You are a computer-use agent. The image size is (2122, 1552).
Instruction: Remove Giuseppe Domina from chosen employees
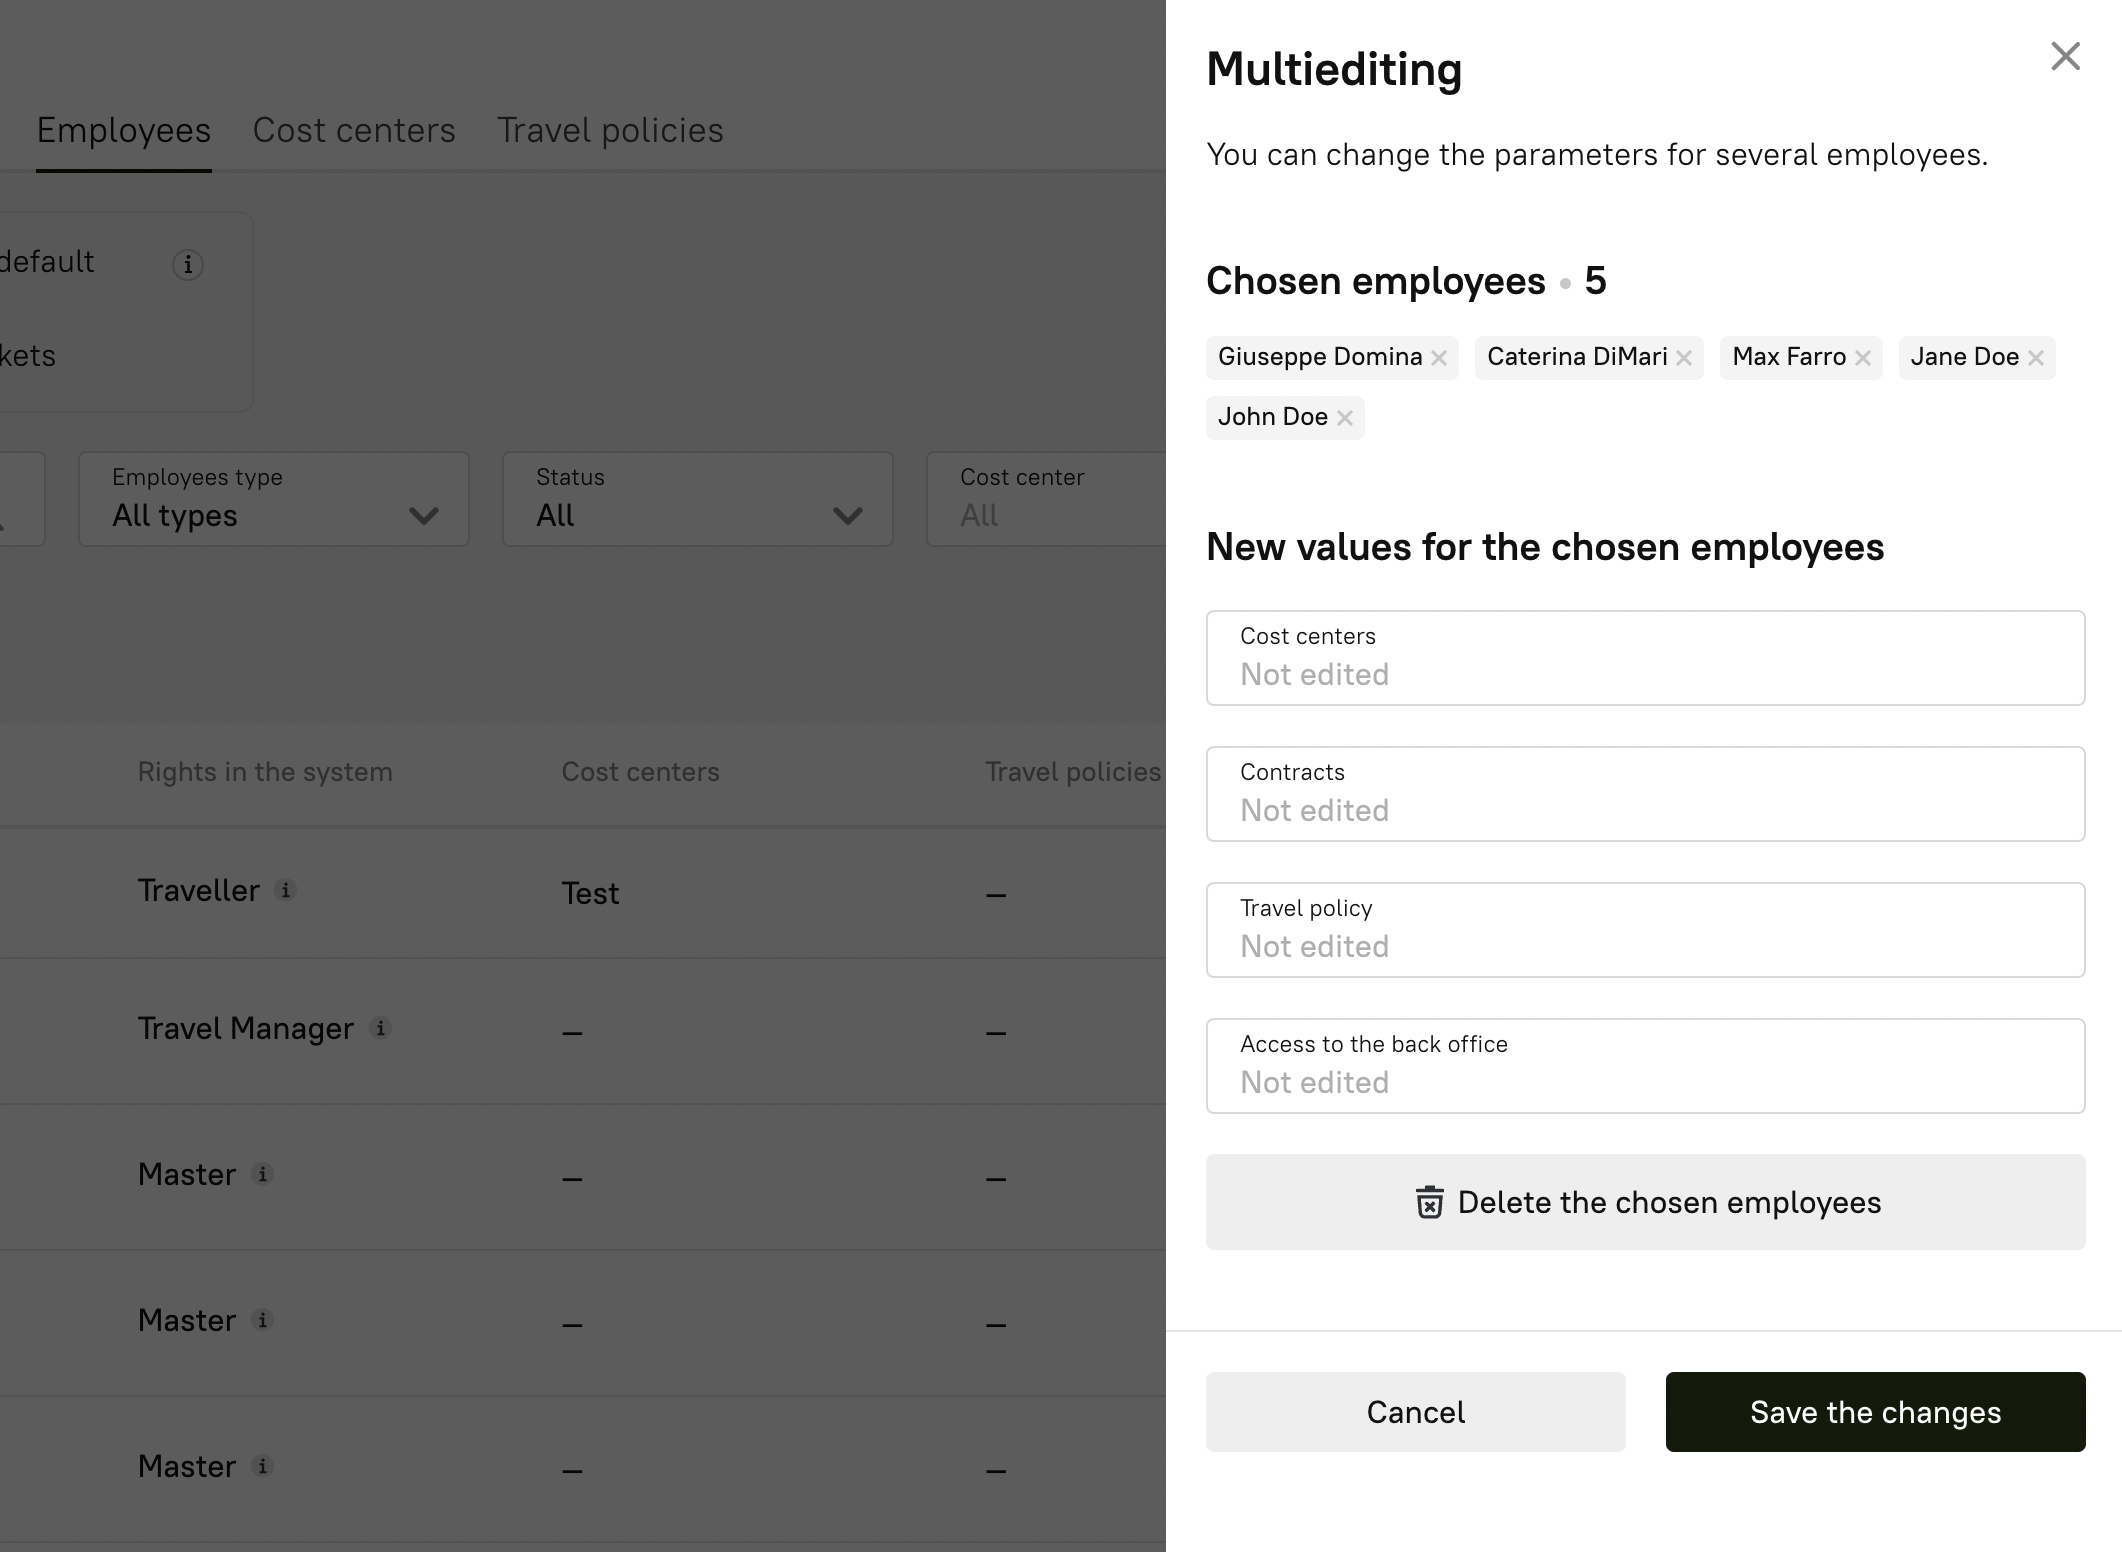1439,358
